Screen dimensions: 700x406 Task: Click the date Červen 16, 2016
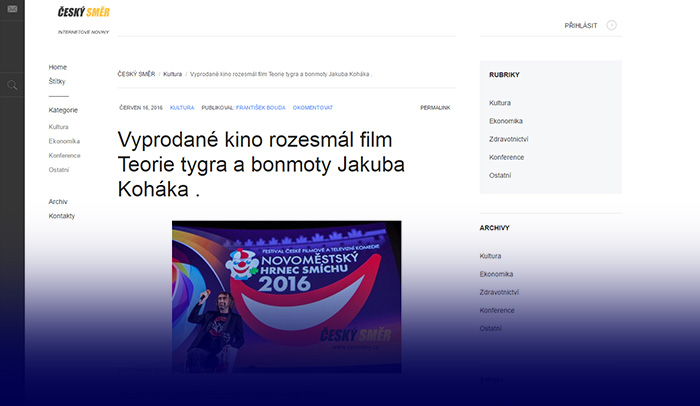(141, 108)
